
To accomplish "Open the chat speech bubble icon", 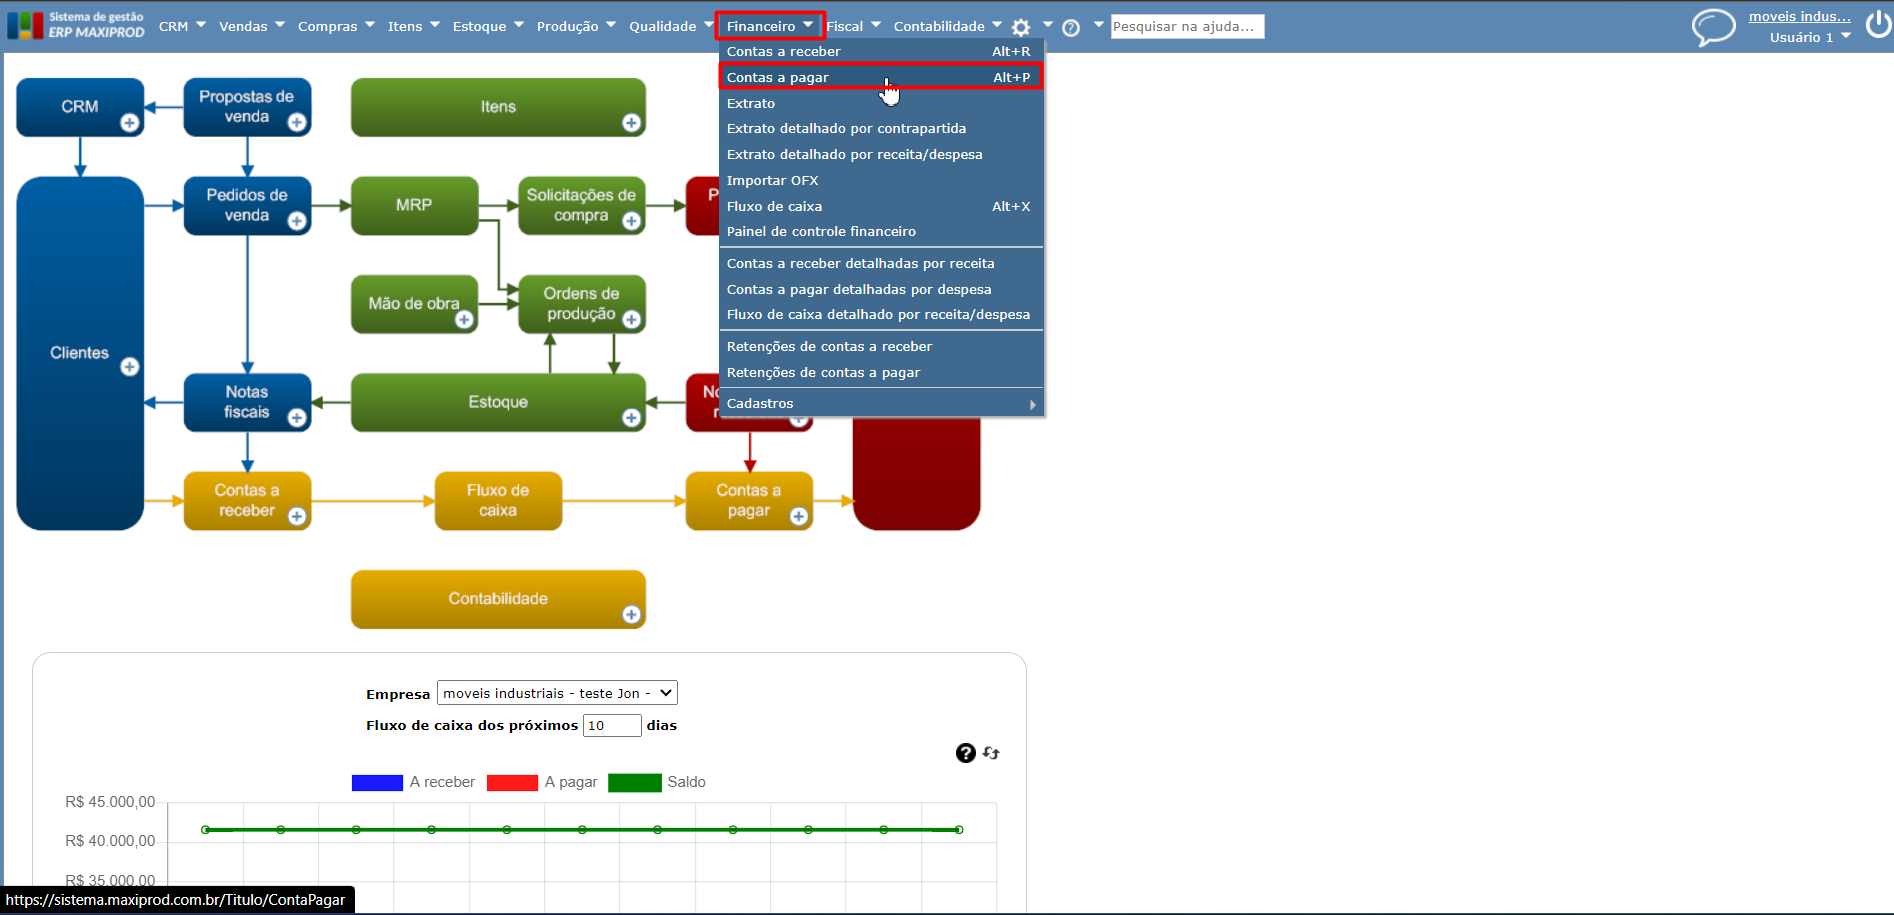I will 1713,27.
